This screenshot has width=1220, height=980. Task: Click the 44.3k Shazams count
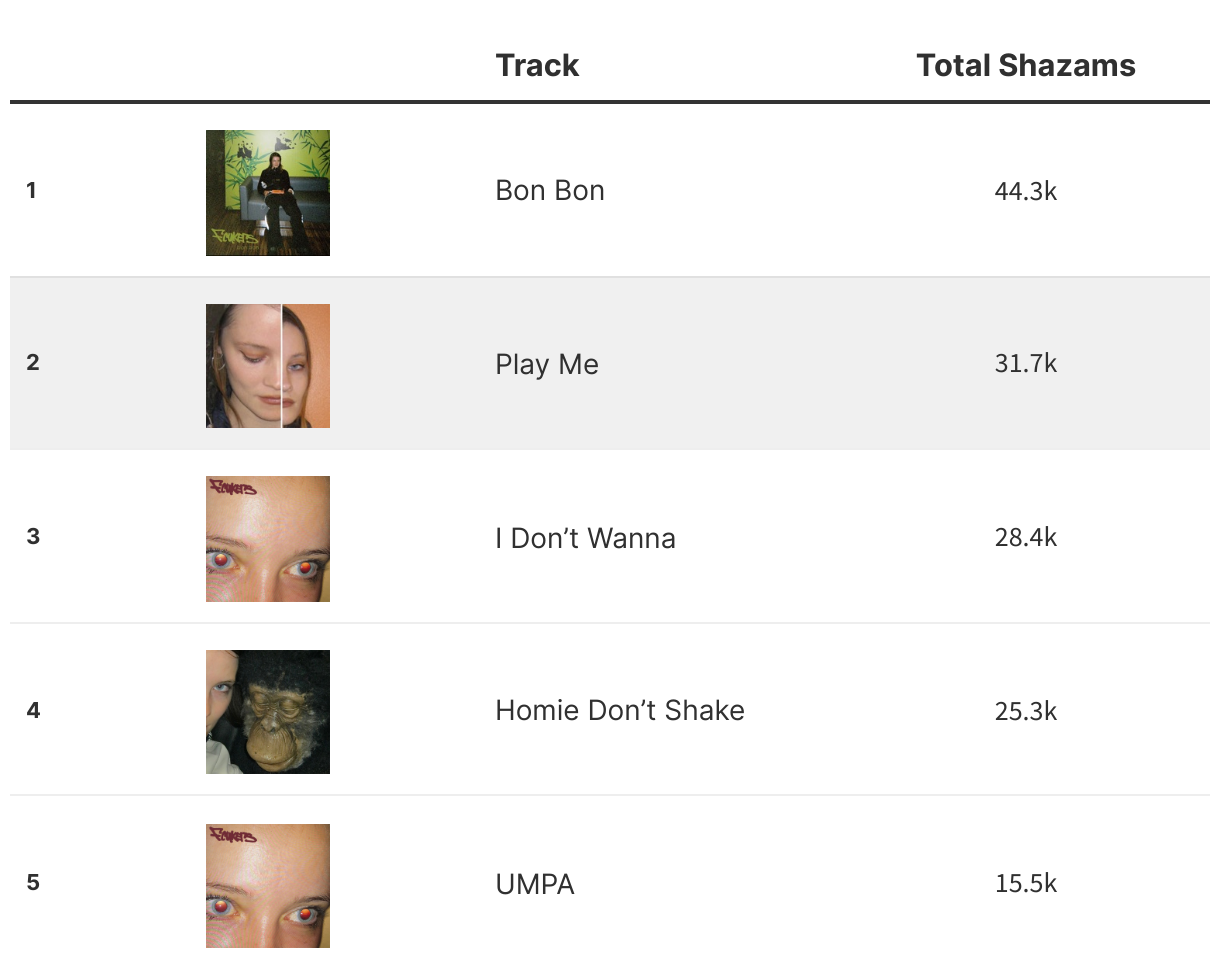1025,190
